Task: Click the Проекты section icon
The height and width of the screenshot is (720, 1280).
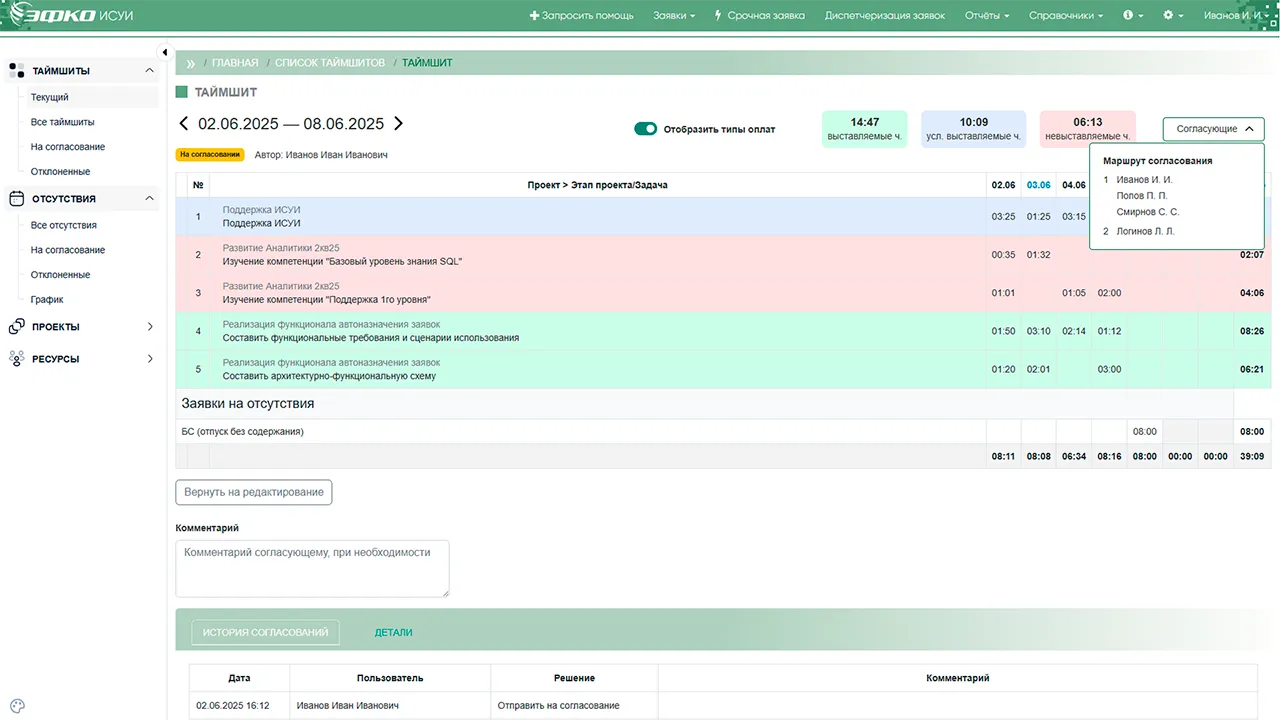Action: [x=16, y=327]
